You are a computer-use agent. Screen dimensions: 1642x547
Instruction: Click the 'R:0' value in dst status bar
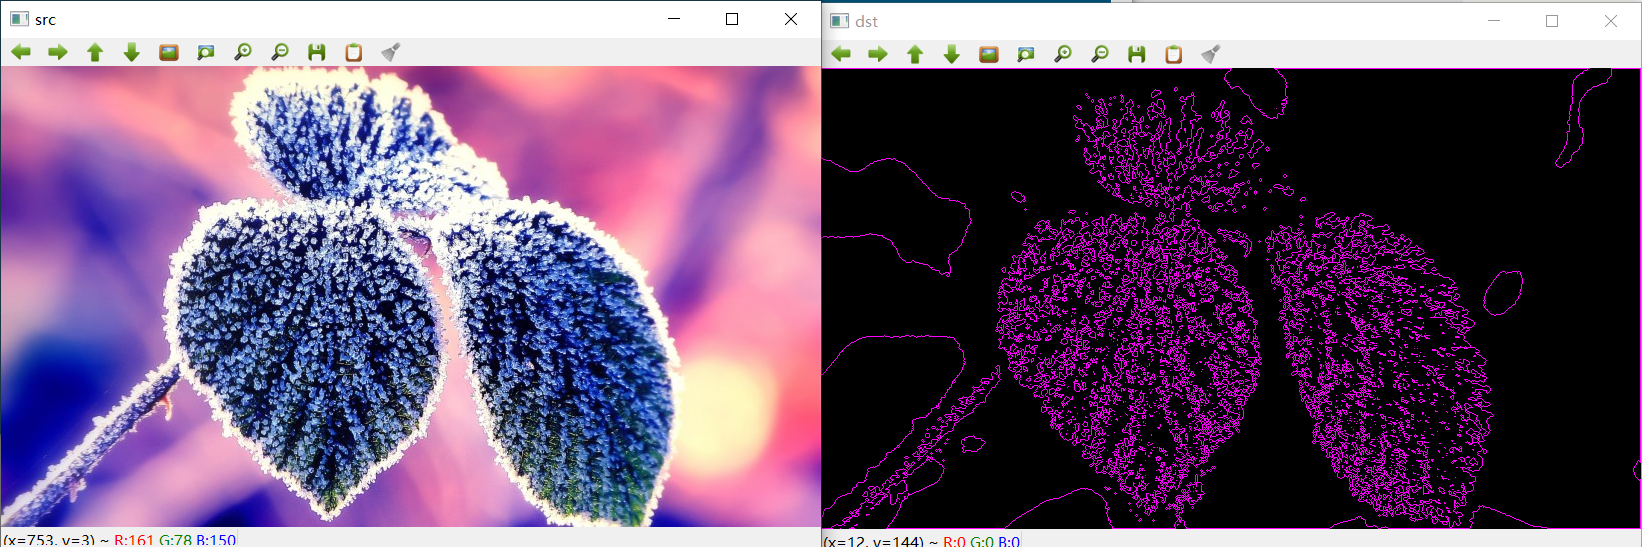click(x=954, y=541)
